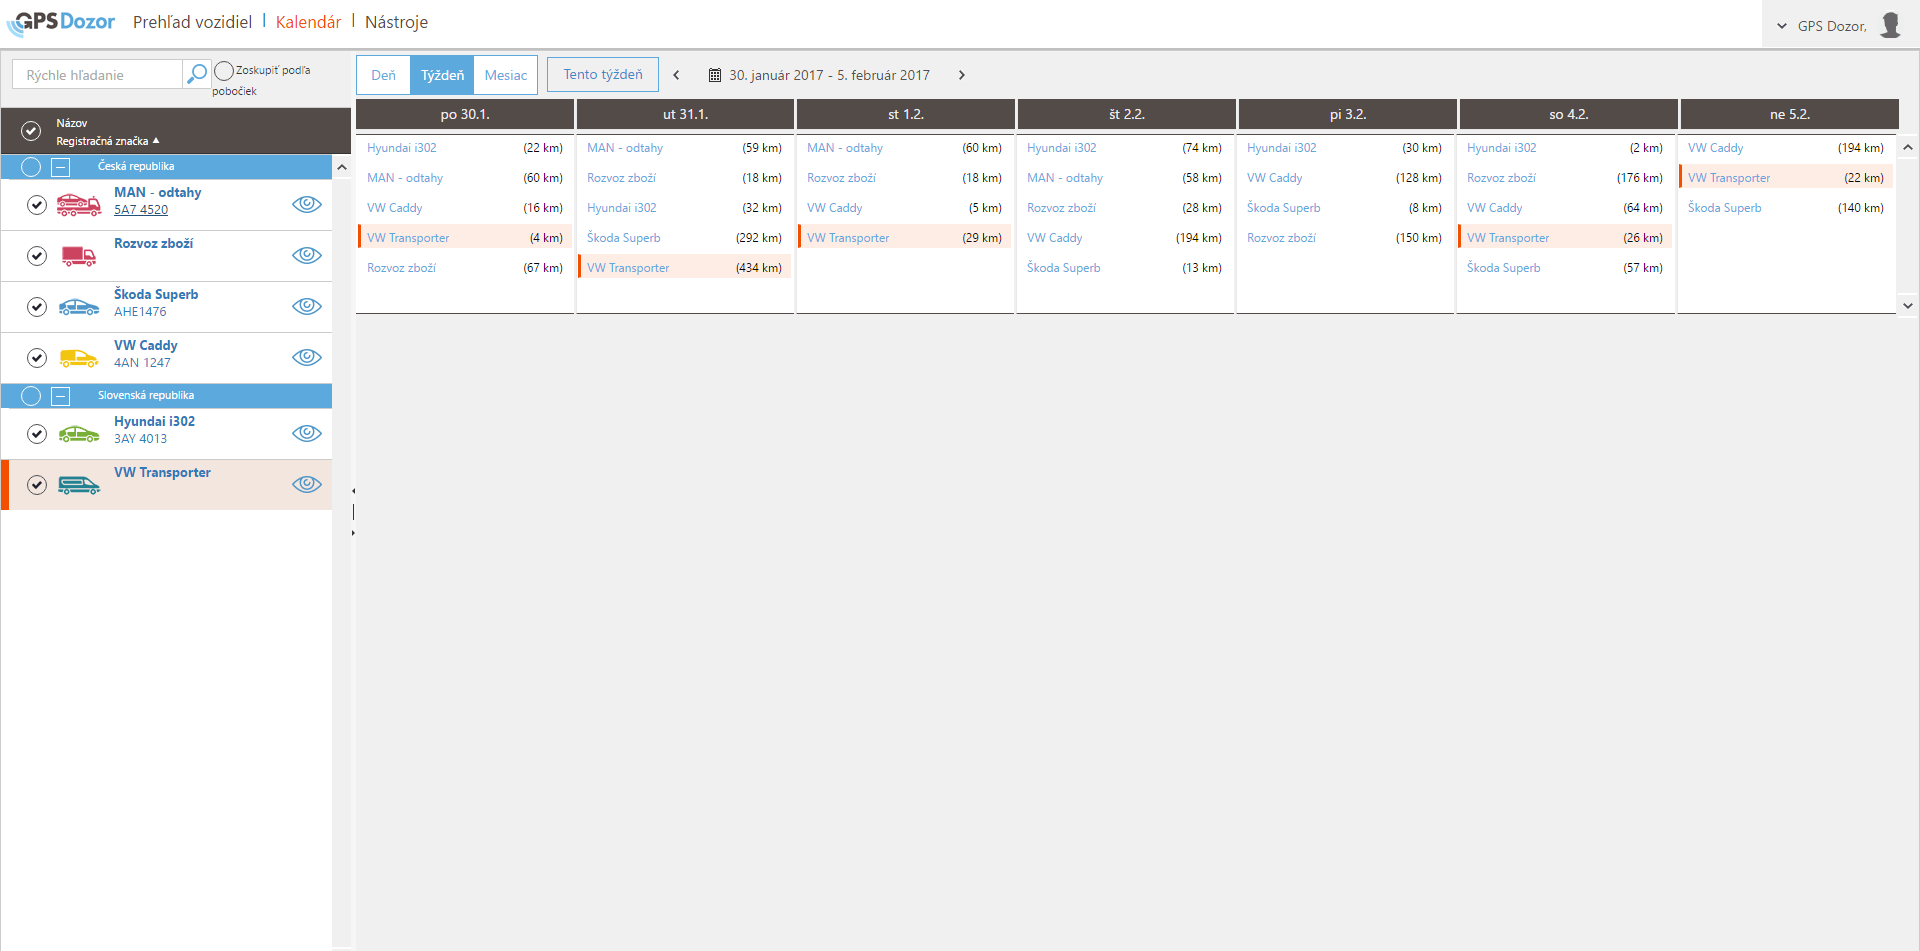
Task: Click the Rozvoz zboží red truck icon
Action: point(78,256)
